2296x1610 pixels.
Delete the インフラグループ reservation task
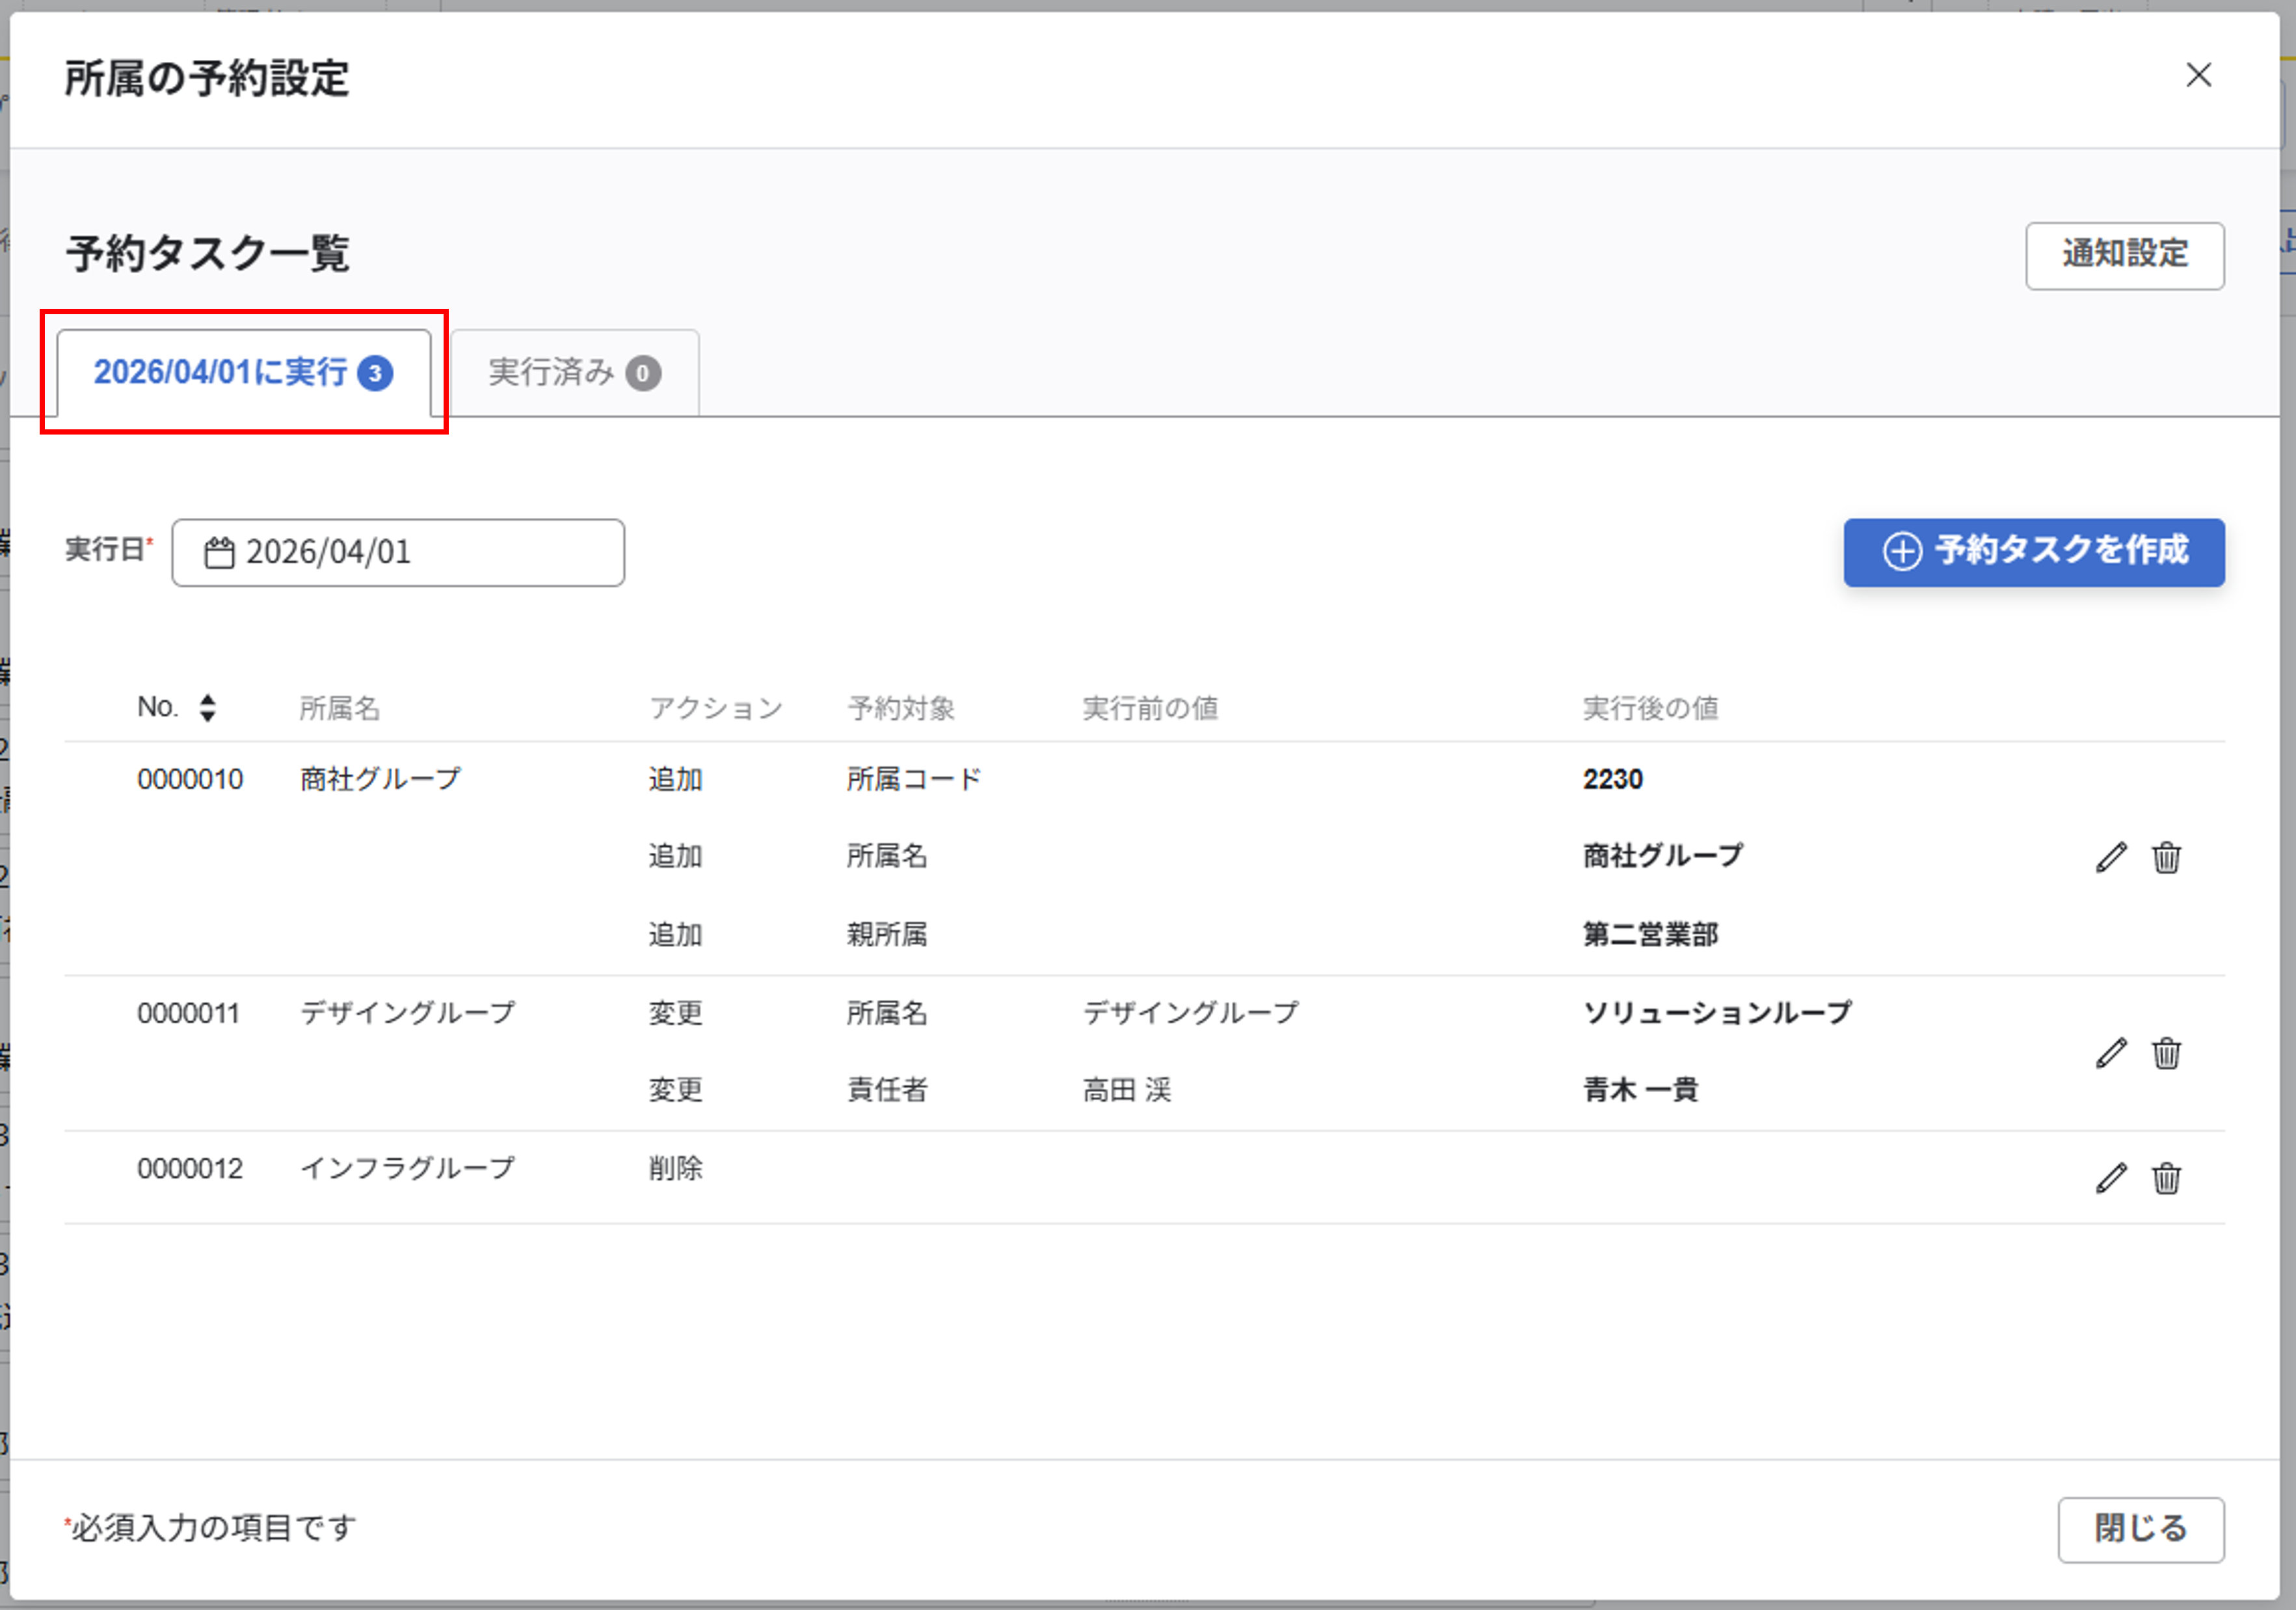click(x=2166, y=1178)
